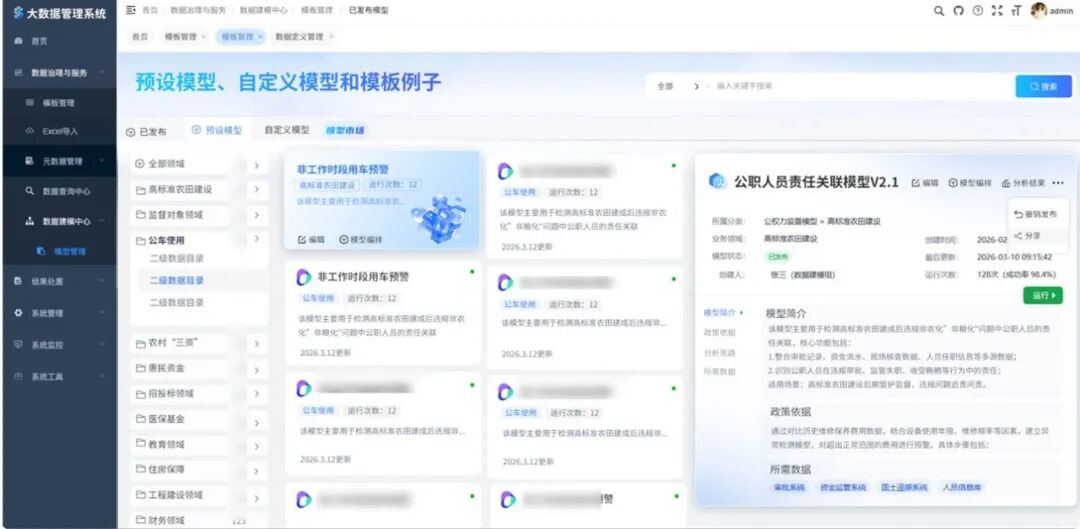Expand chevron next to 招投标领域
Viewport: 1080px width, 529px height.
coord(256,395)
